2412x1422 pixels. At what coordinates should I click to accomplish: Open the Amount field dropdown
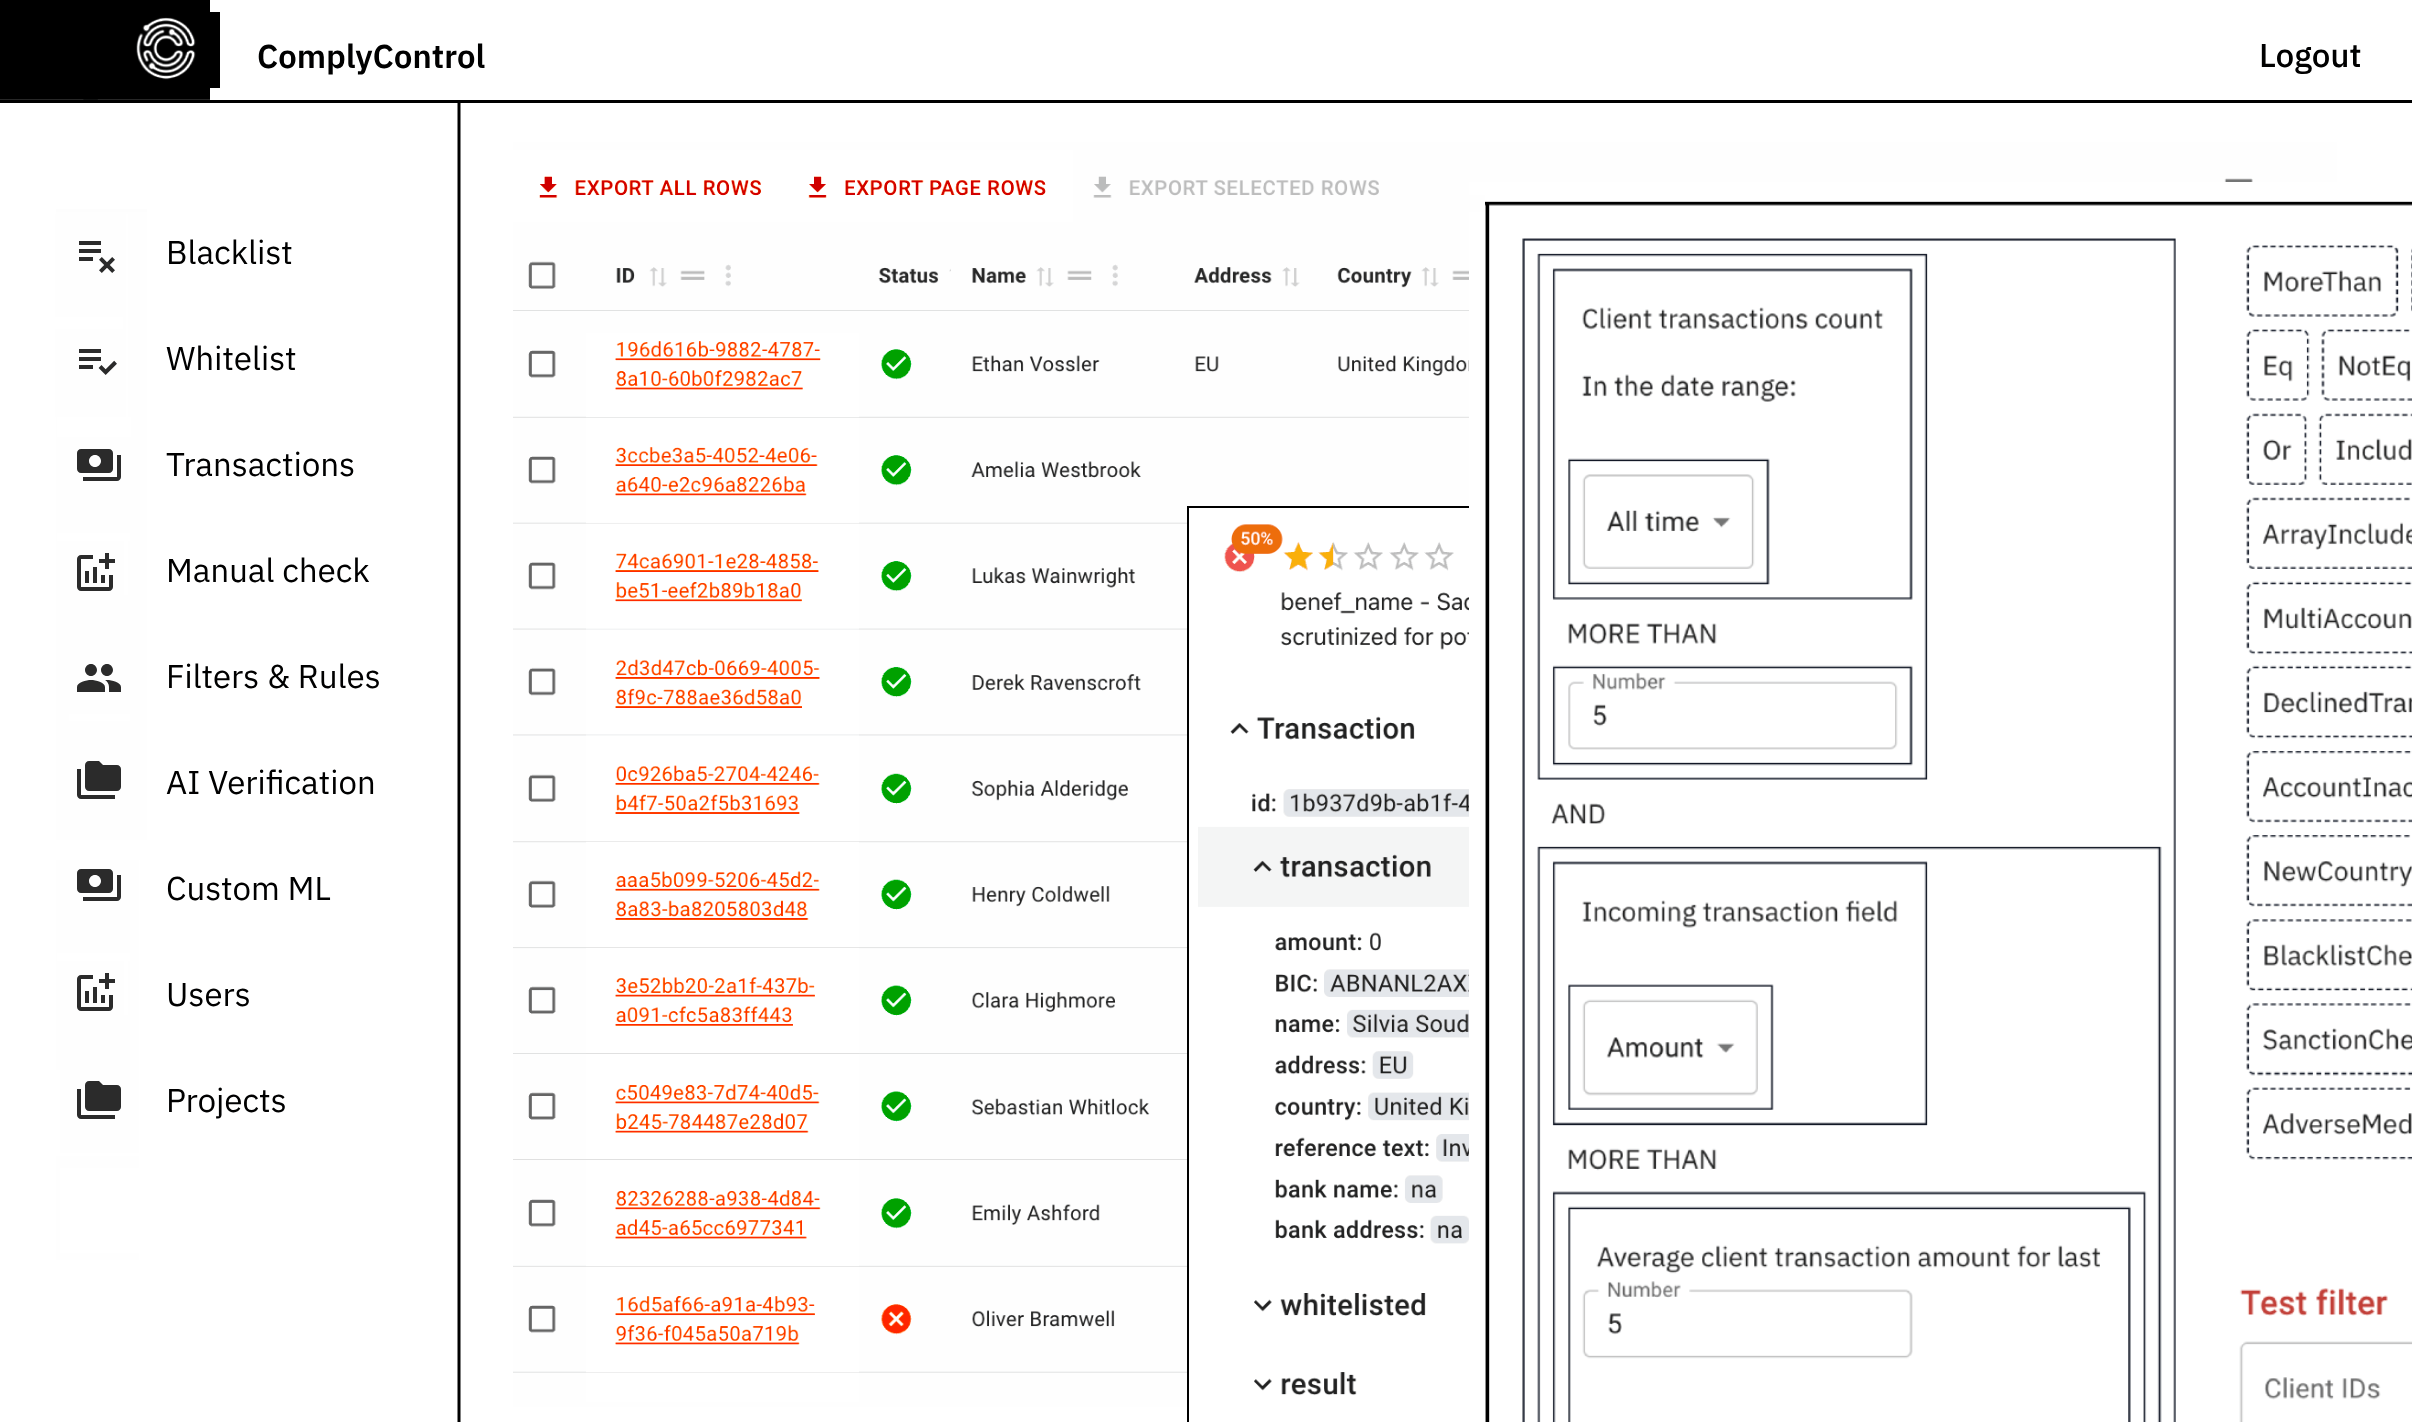[x=1667, y=1047]
